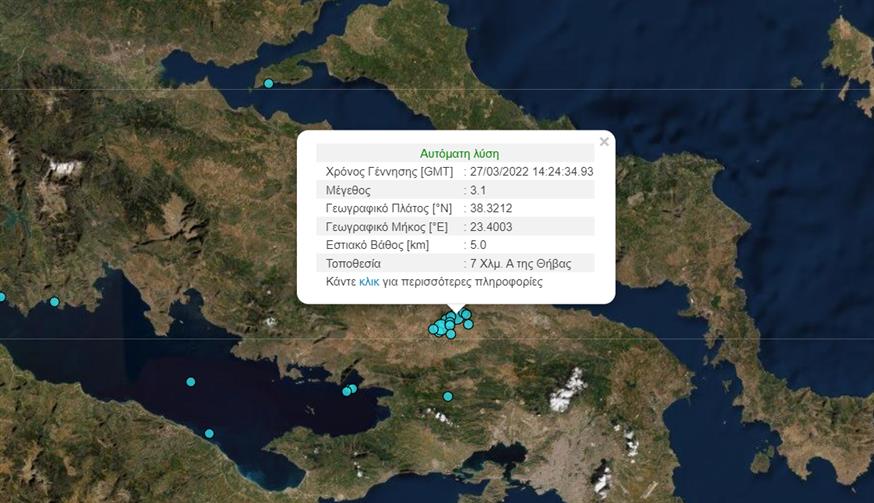Select the bottom marker of the Thebes cluster
The width and height of the screenshot is (874, 503).
coord(451,334)
